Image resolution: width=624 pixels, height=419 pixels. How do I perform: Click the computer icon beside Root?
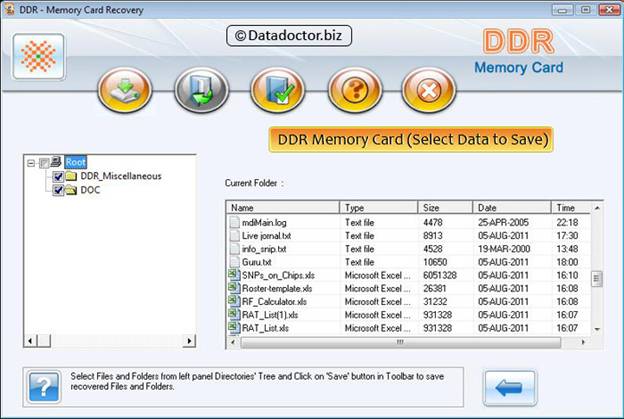[56, 162]
